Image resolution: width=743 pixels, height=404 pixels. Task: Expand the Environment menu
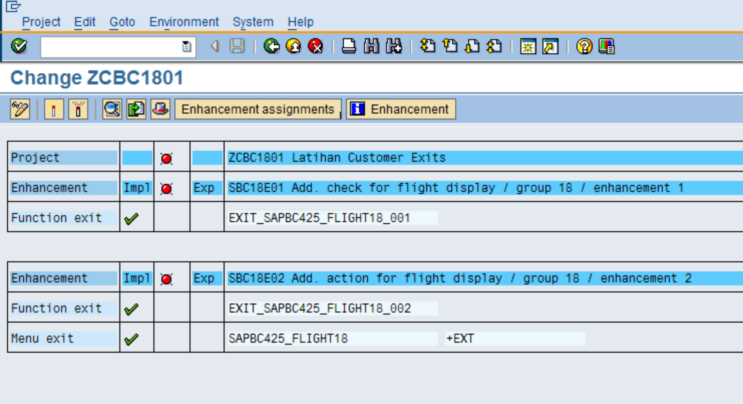tap(184, 22)
